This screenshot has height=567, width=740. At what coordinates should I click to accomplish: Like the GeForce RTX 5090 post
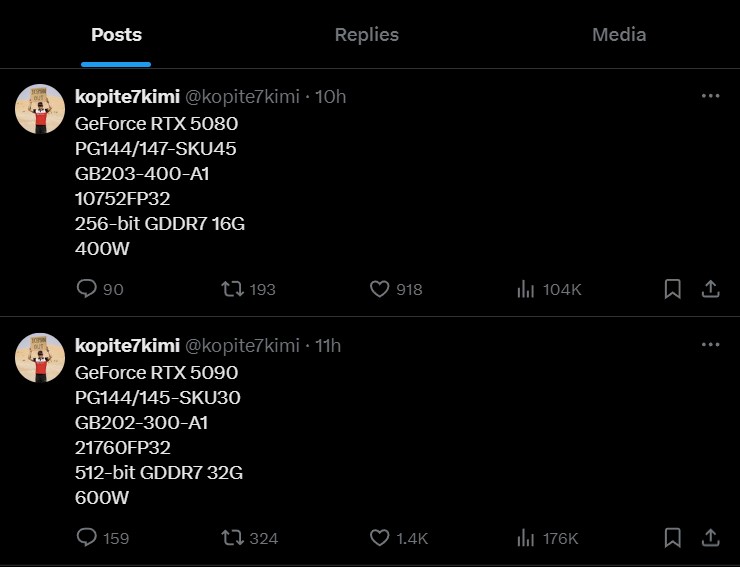[379, 538]
